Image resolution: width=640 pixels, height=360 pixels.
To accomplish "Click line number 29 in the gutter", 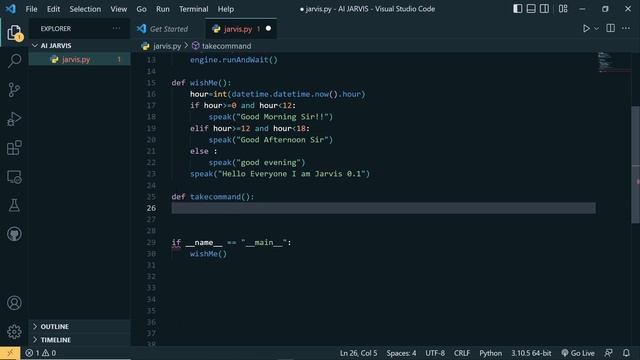I will coord(151,242).
